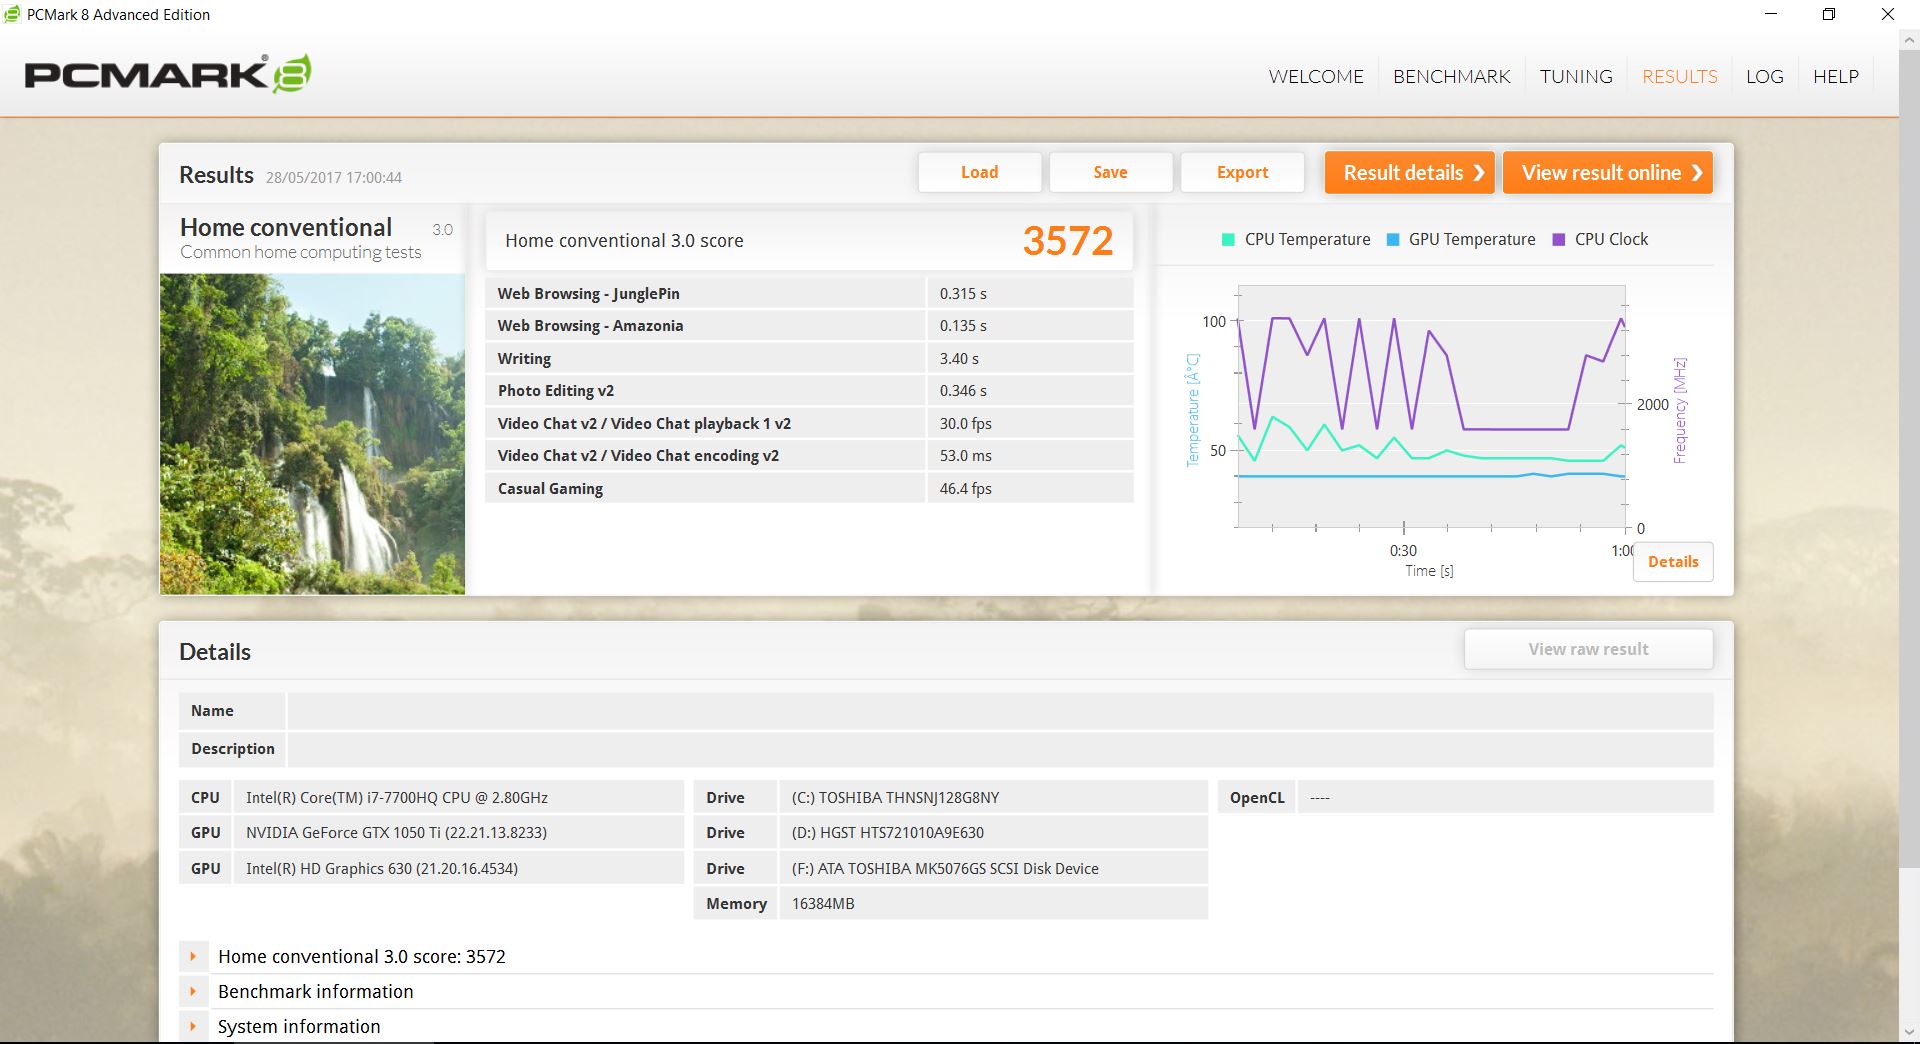Click the Name field
This screenshot has width=1920, height=1044.
[1000, 711]
